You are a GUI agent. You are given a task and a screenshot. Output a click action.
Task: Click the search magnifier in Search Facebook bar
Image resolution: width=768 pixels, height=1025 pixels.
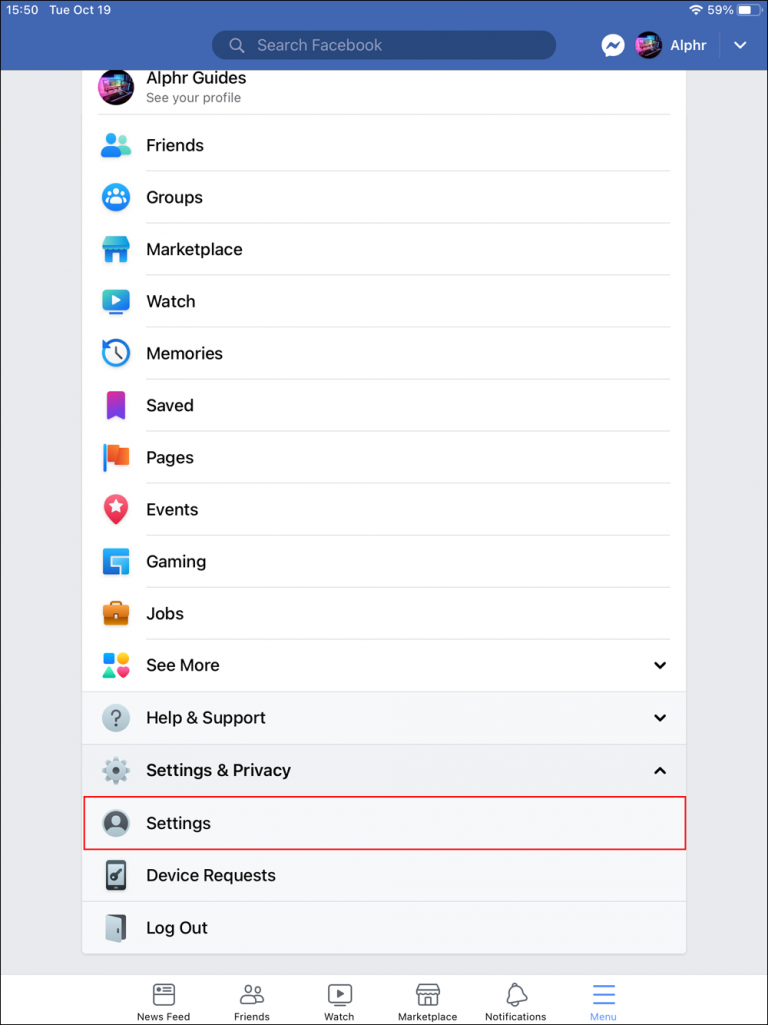coord(236,45)
